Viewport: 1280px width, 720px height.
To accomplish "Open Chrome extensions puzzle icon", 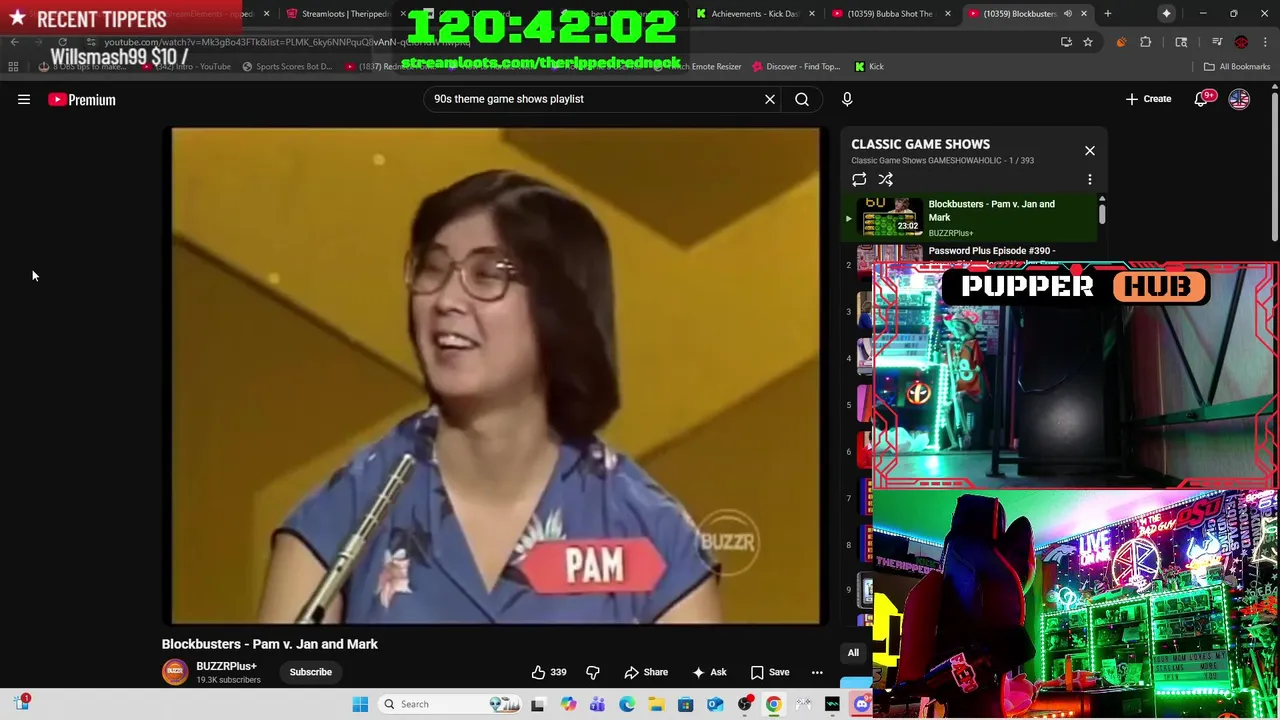I will tap(1146, 42).
